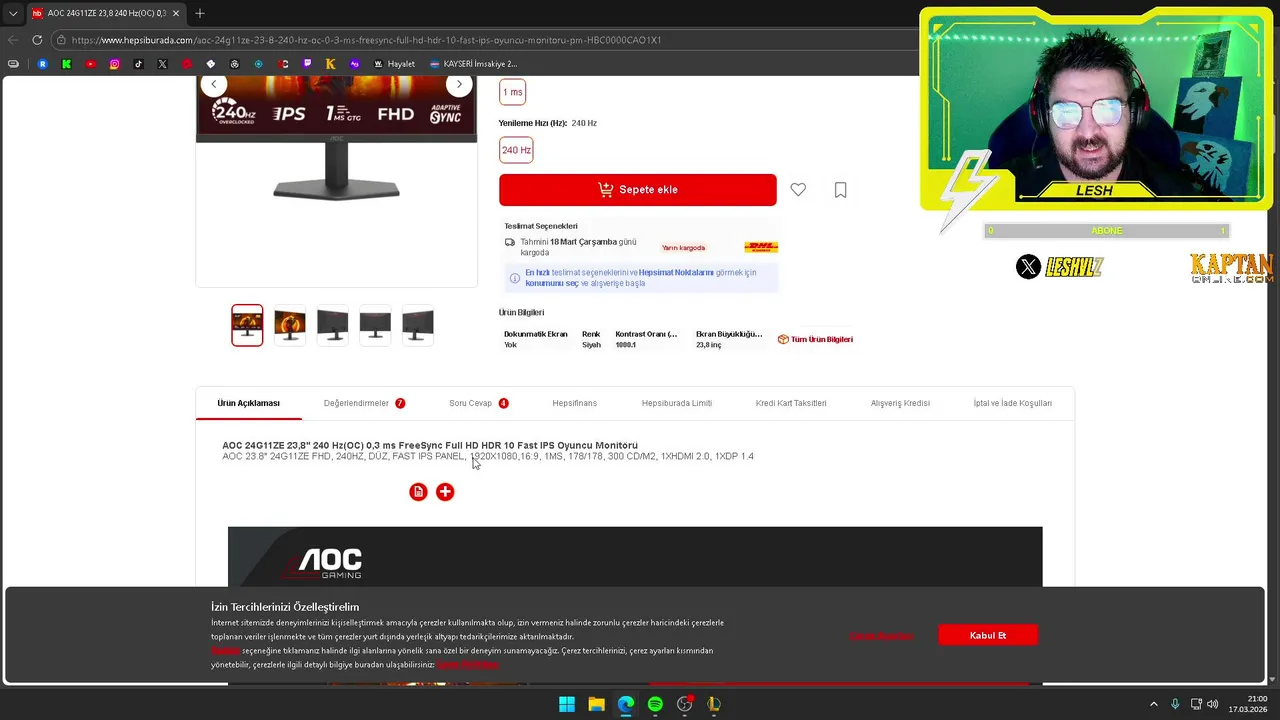
Task: Open Spotify from taskbar
Action: tap(655, 704)
